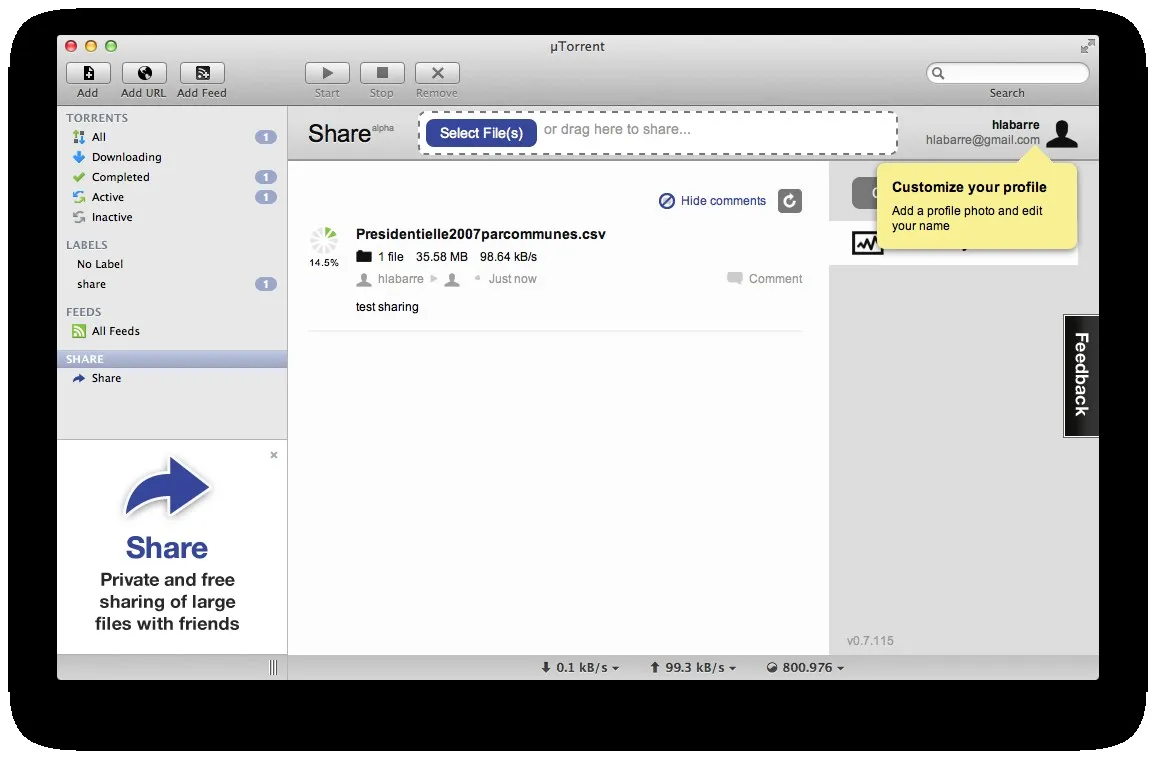This screenshot has width=1156, height=759.
Task: Click the hlabarre@gmail.com email text
Action: tap(983, 139)
